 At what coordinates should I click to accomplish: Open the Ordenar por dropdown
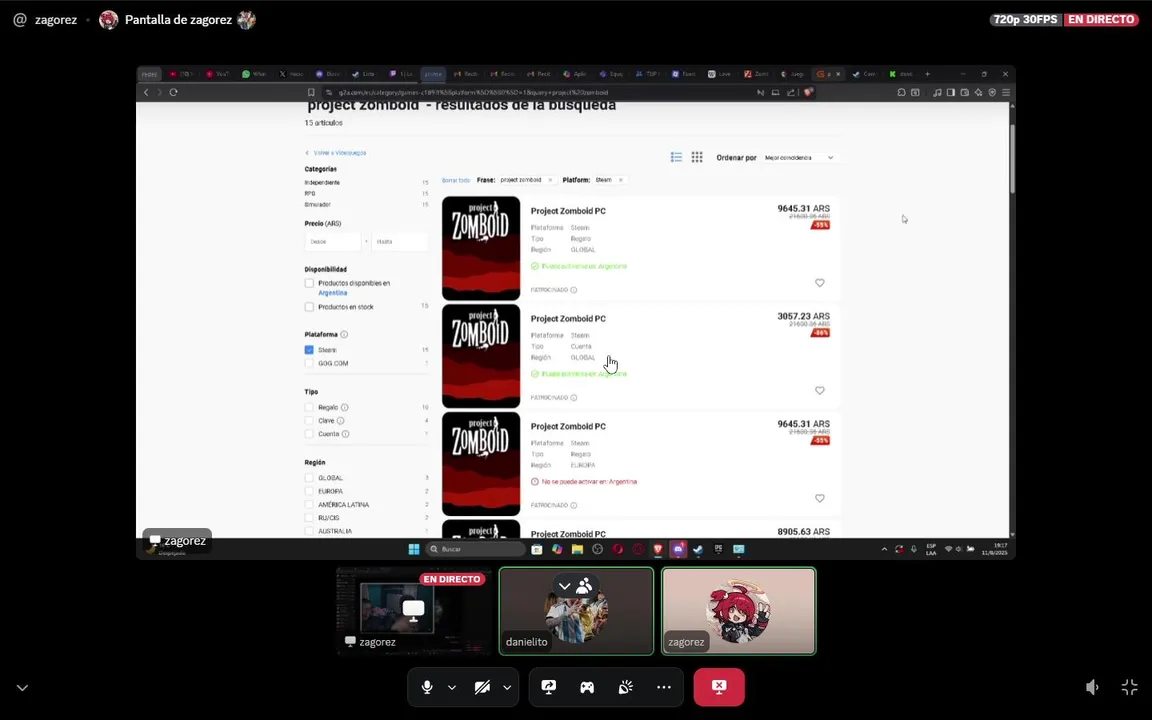[x=799, y=158]
